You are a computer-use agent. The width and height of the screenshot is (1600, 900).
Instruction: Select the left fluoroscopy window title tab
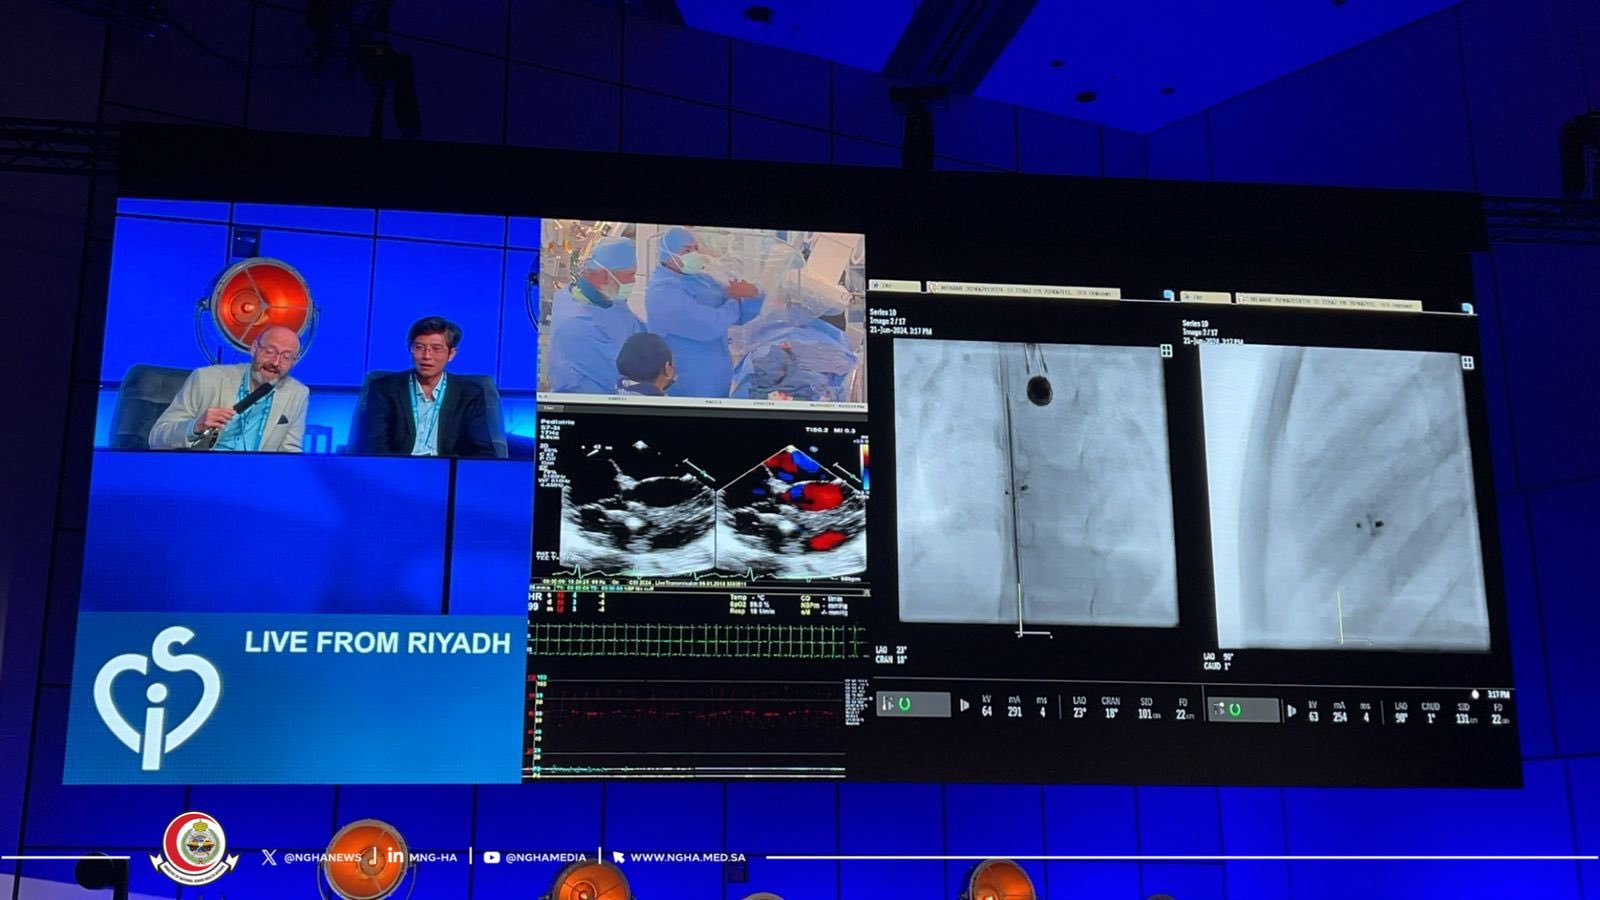pyautogui.click(x=1022, y=291)
